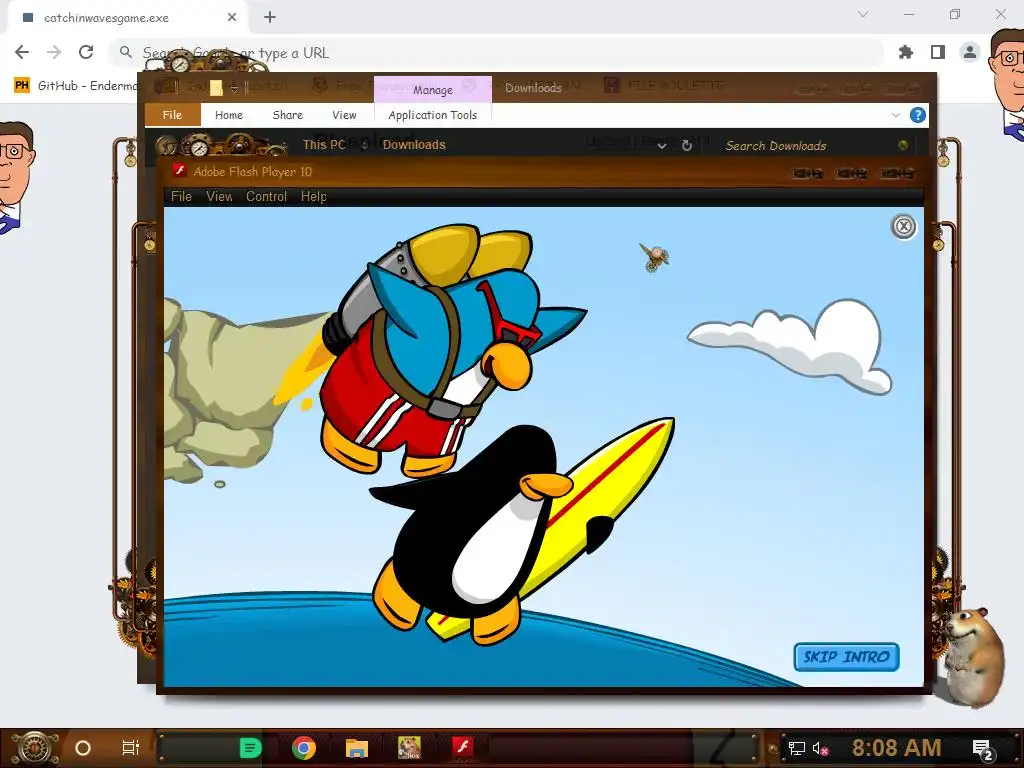Viewport: 1024px width, 768px height.
Task: Open Task View on the taskbar
Action: (x=131, y=748)
